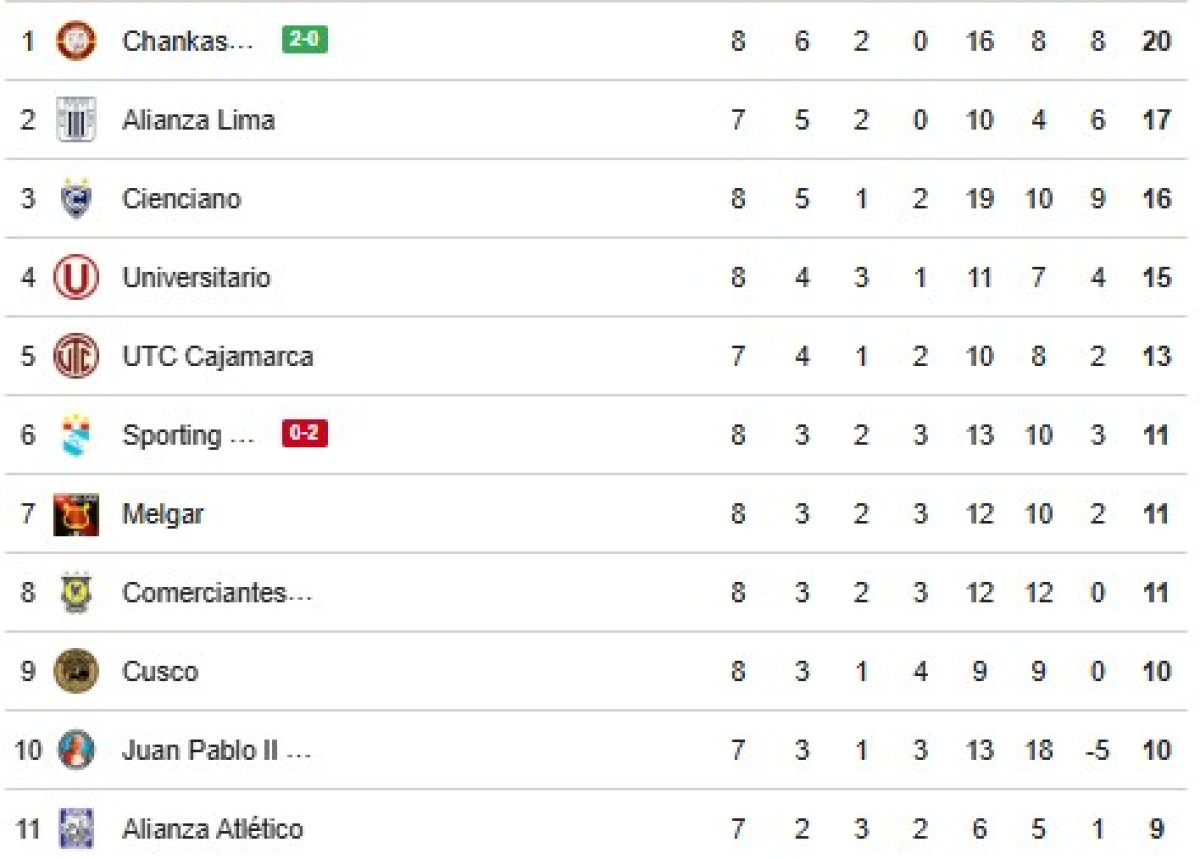Click the Comerciantes shield logo

[x=74, y=592]
